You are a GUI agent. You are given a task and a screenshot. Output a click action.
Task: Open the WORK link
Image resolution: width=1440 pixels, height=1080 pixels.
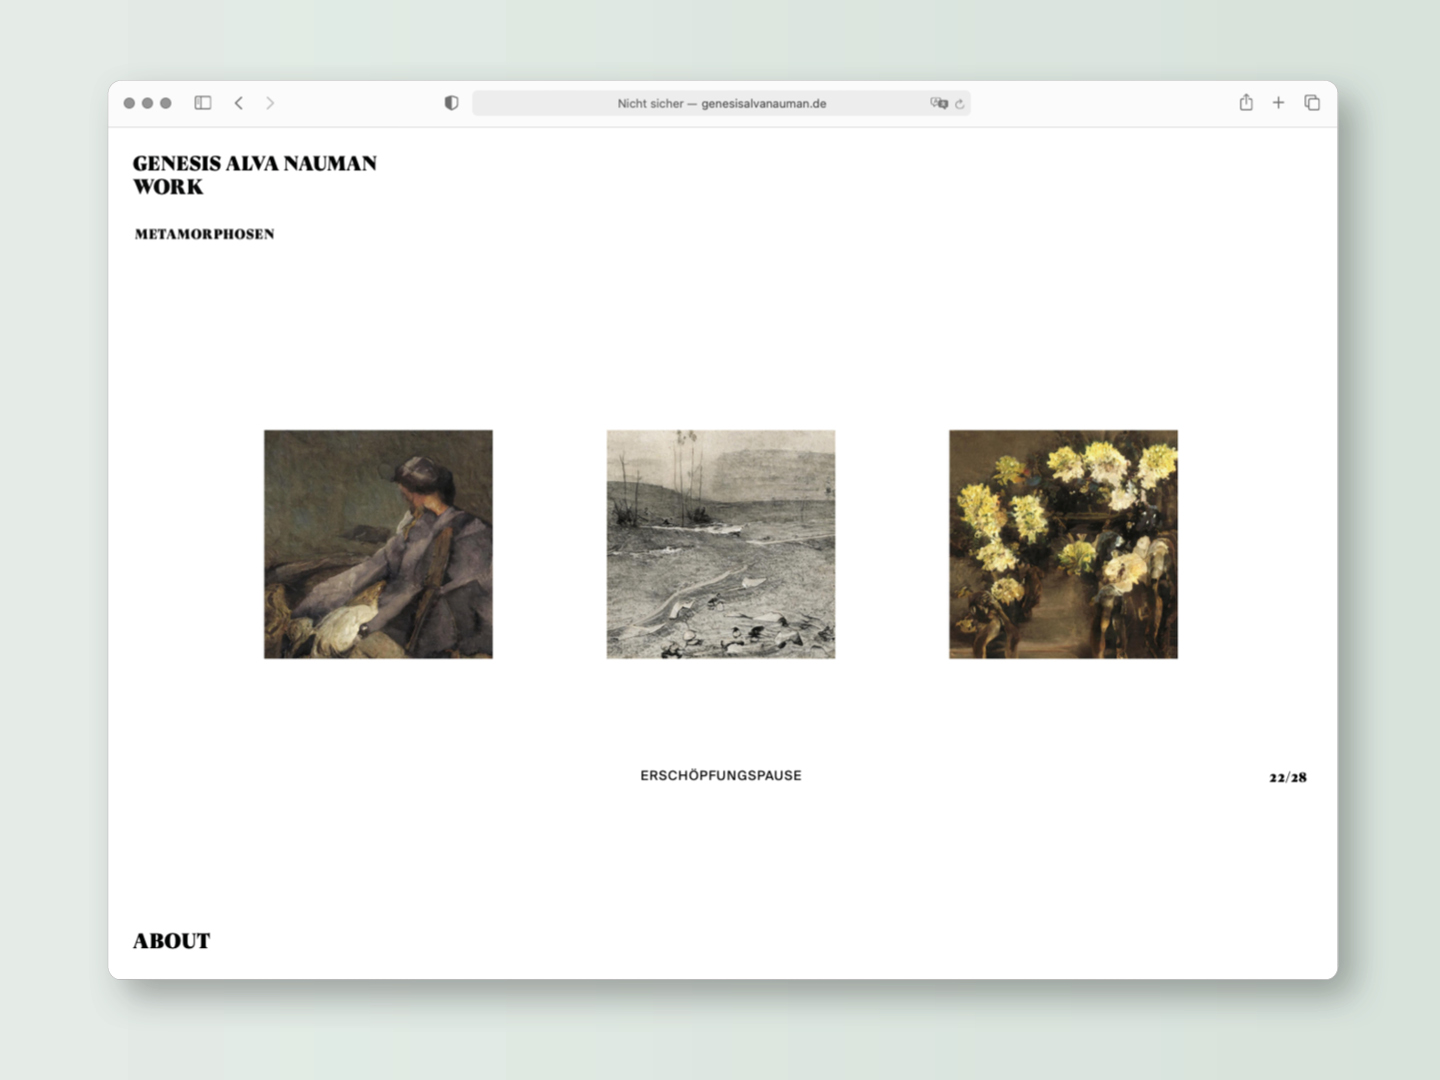pos(168,187)
